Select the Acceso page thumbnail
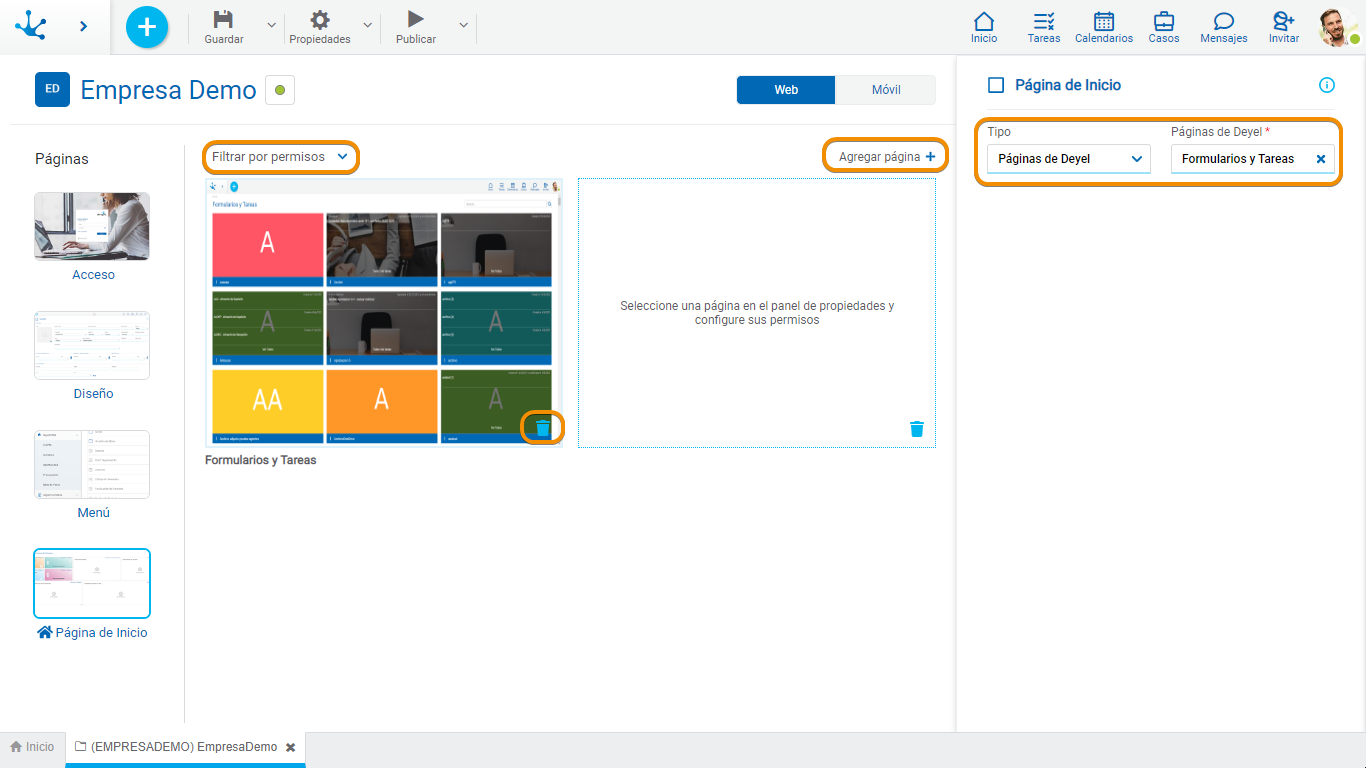The image size is (1366, 768). pos(92,227)
